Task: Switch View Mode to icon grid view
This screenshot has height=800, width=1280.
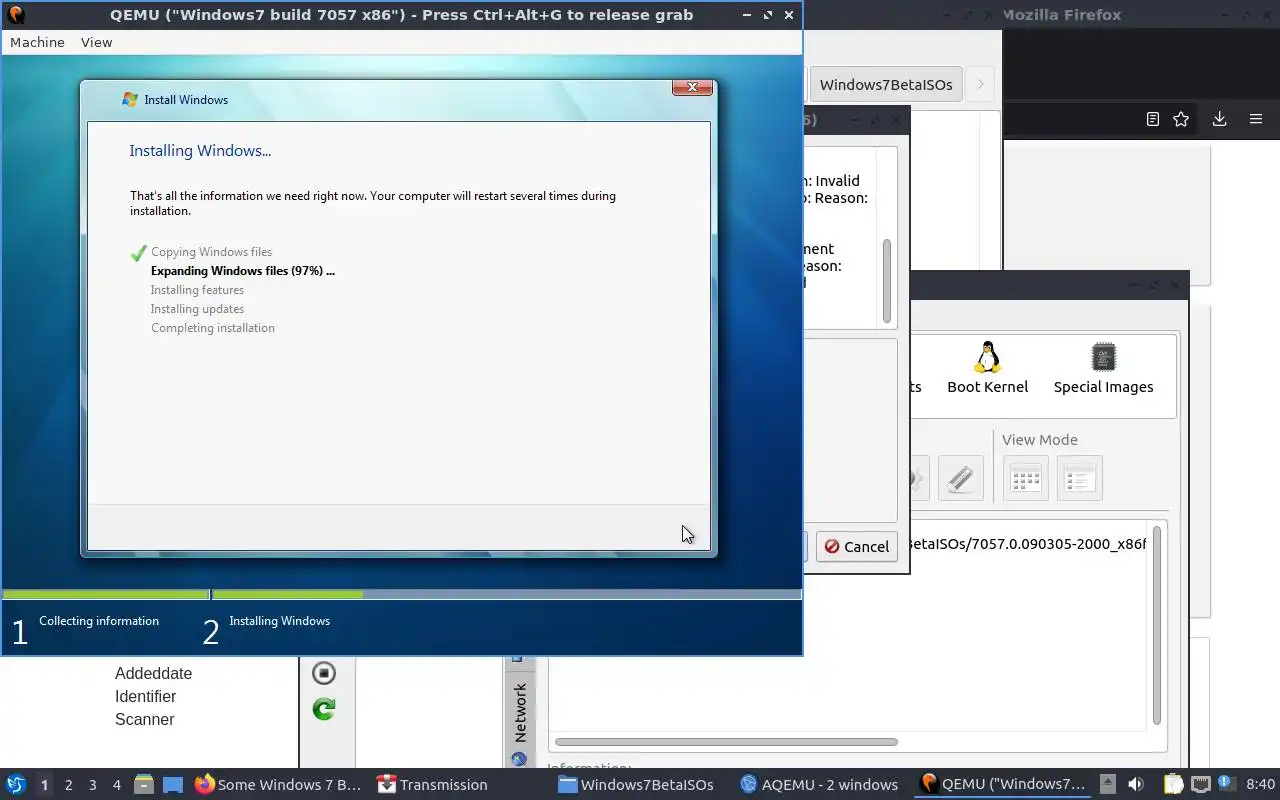Action: coord(1026,478)
